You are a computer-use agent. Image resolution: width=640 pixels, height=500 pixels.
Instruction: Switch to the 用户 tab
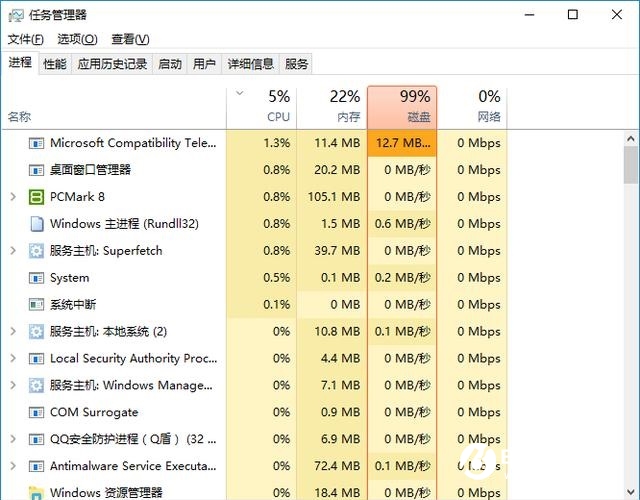[204, 64]
